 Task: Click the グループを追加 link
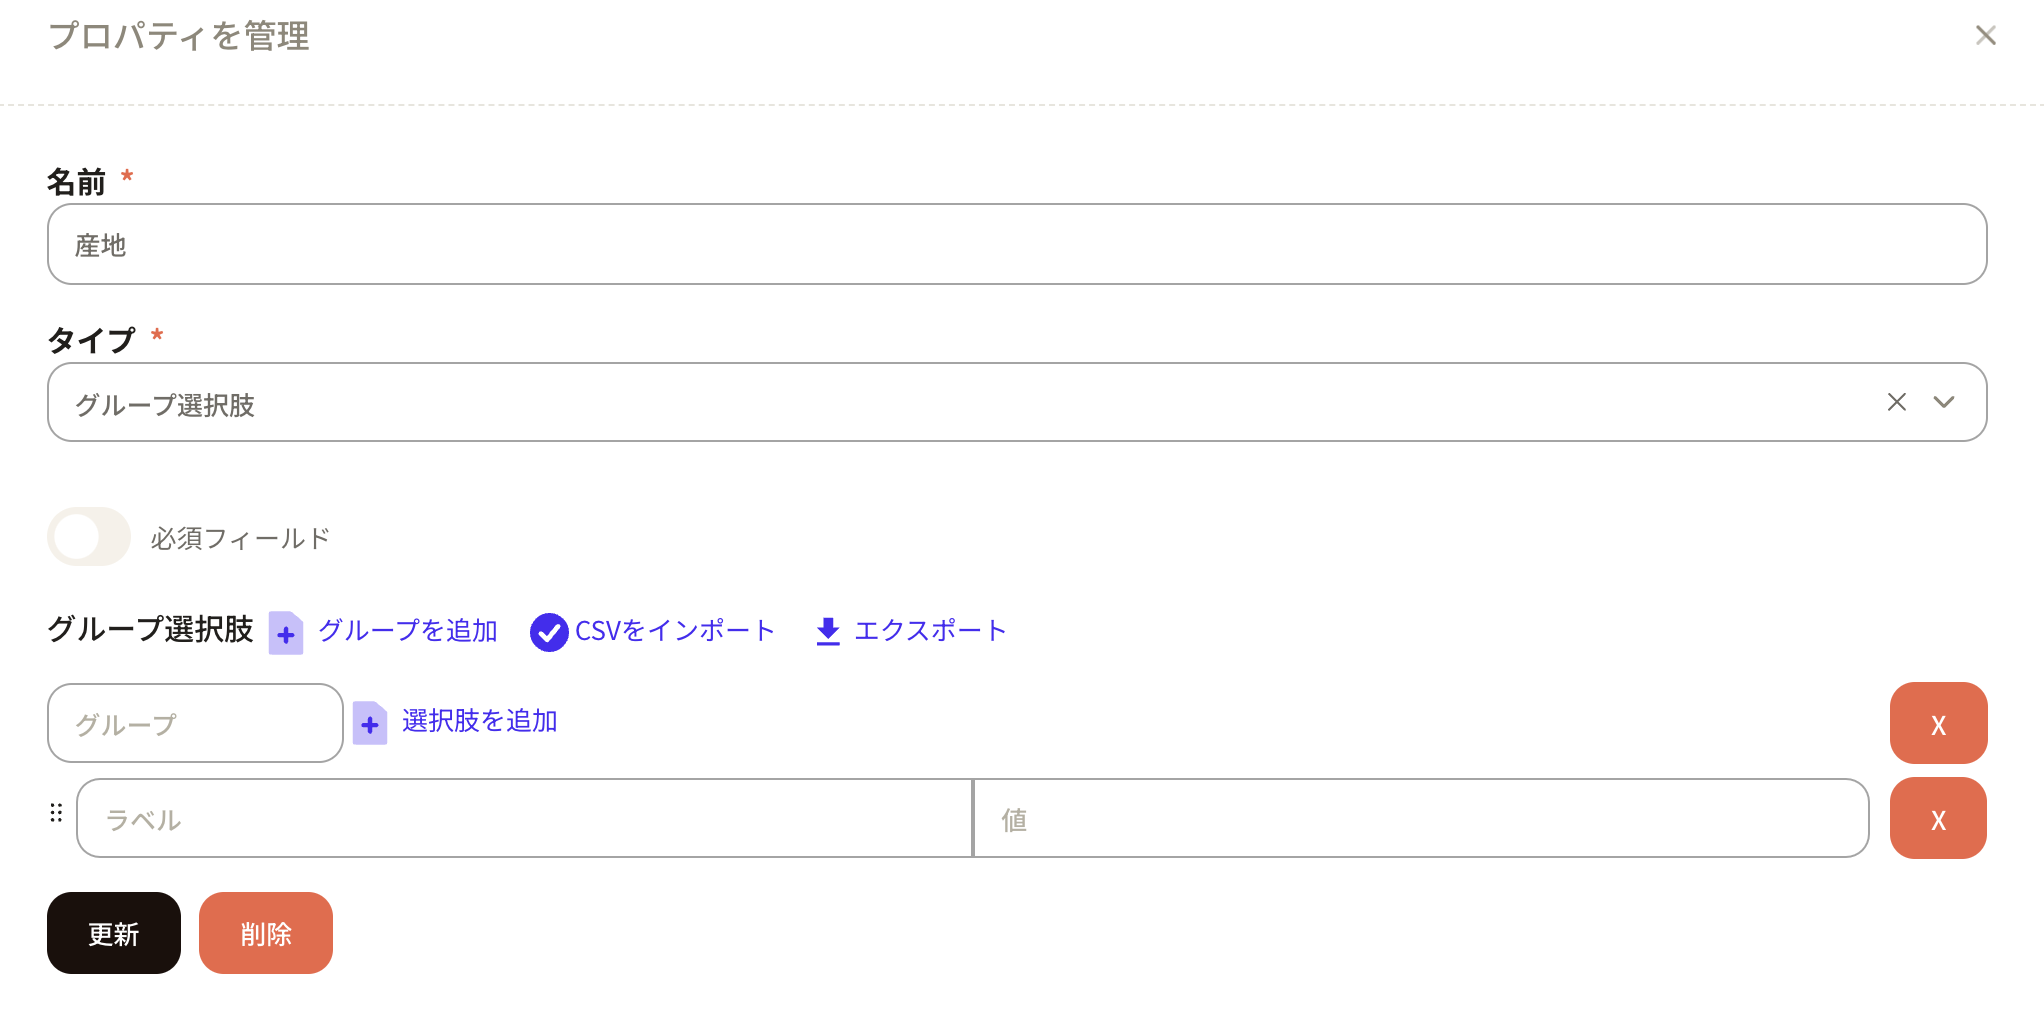click(x=408, y=631)
